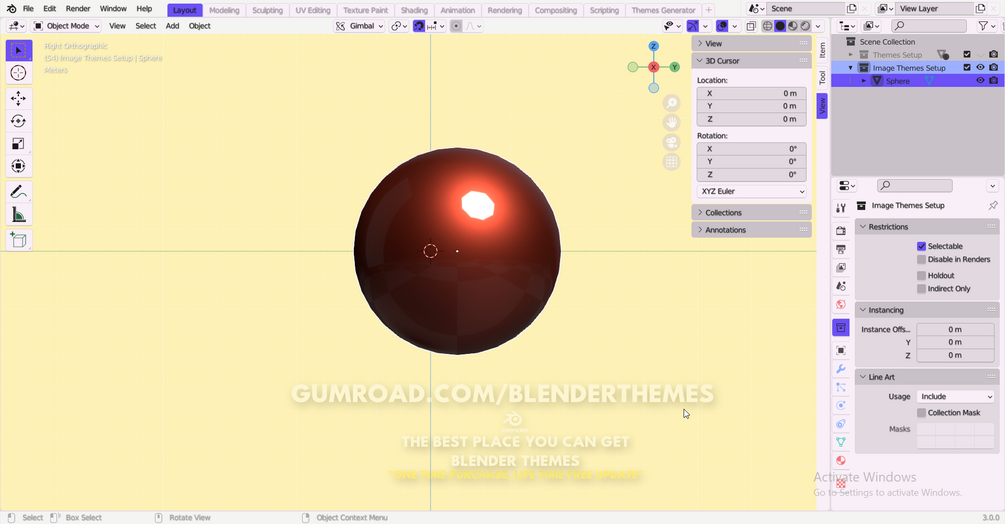Open Material properties tab

pyautogui.click(x=841, y=461)
